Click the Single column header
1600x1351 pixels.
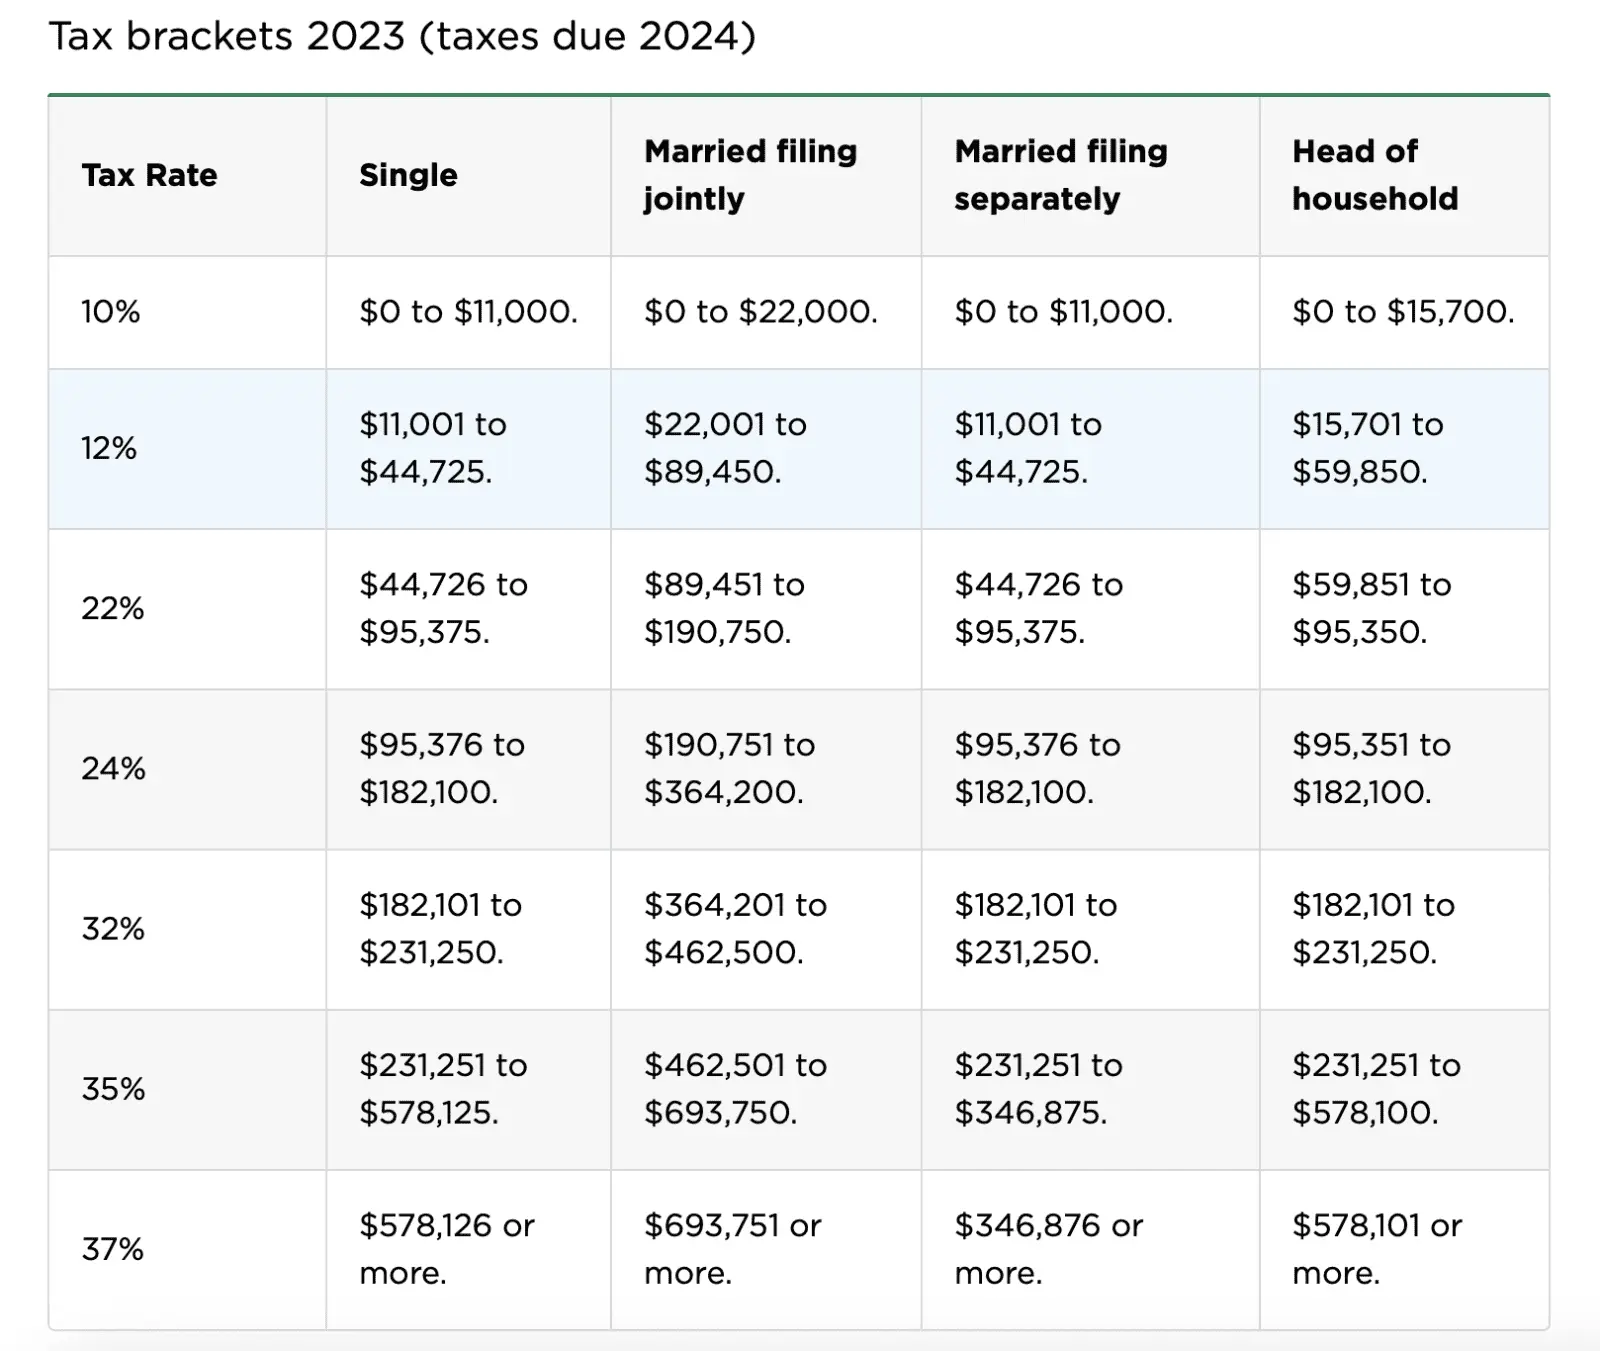click(408, 175)
